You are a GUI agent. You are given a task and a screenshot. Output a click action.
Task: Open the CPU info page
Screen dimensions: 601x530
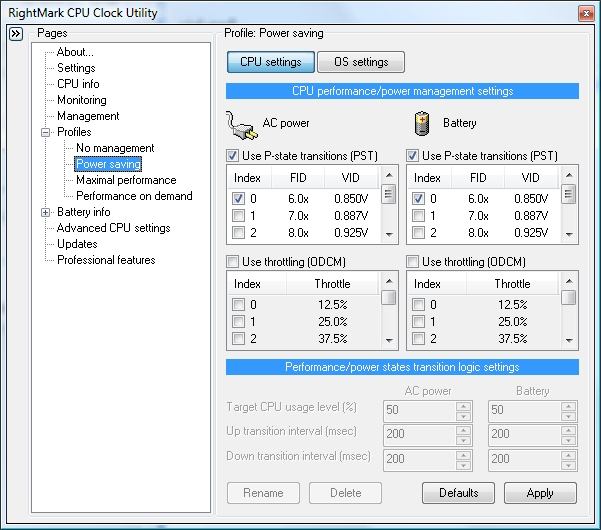(78, 84)
